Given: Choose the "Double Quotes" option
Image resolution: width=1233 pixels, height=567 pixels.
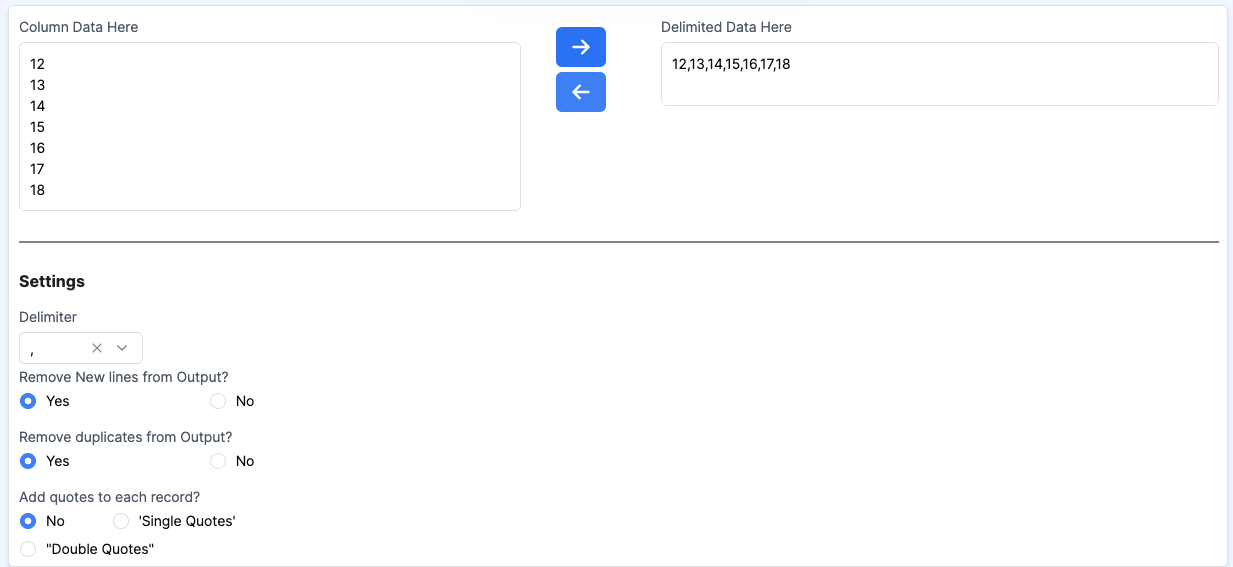Looking at the screenshot, I should click(x=28, y=549).
